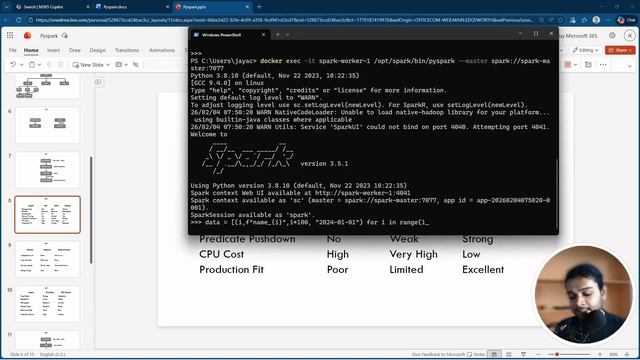The image size is (640, 360).
Task: Click the Undo arrow icon
Action: (x=13, y=64)
